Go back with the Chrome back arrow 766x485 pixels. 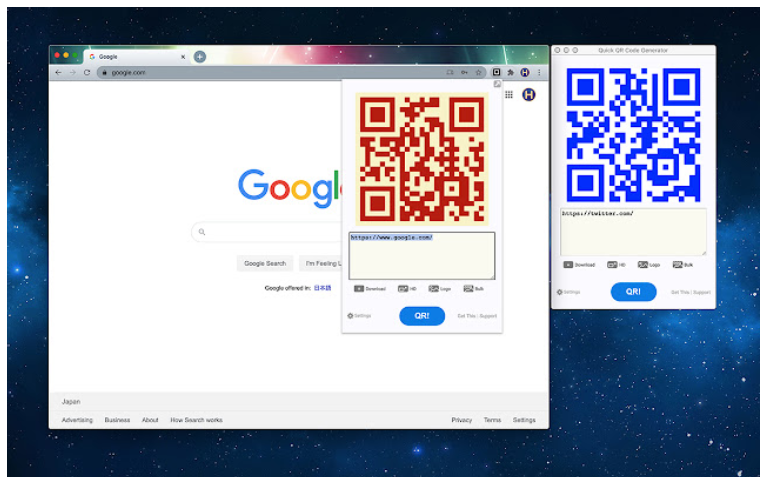(59, 72)
